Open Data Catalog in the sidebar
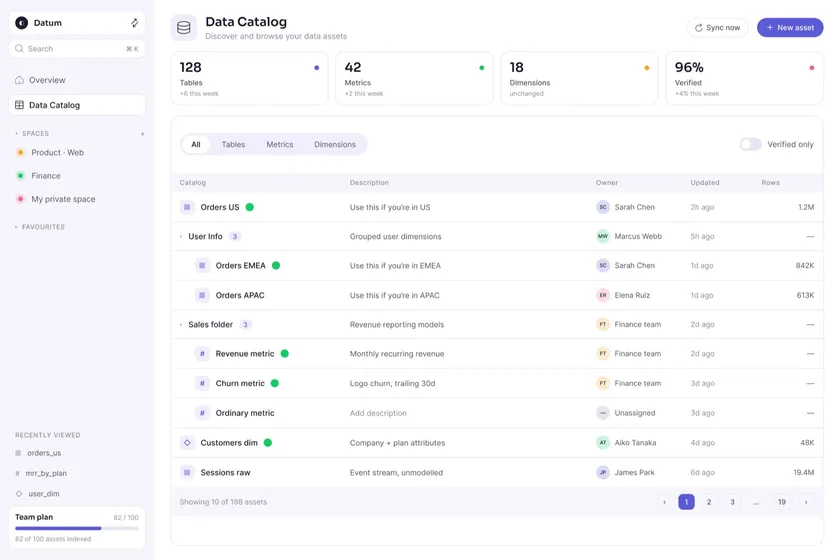Screen dimensions: 840x560 [x=77, y=105]
